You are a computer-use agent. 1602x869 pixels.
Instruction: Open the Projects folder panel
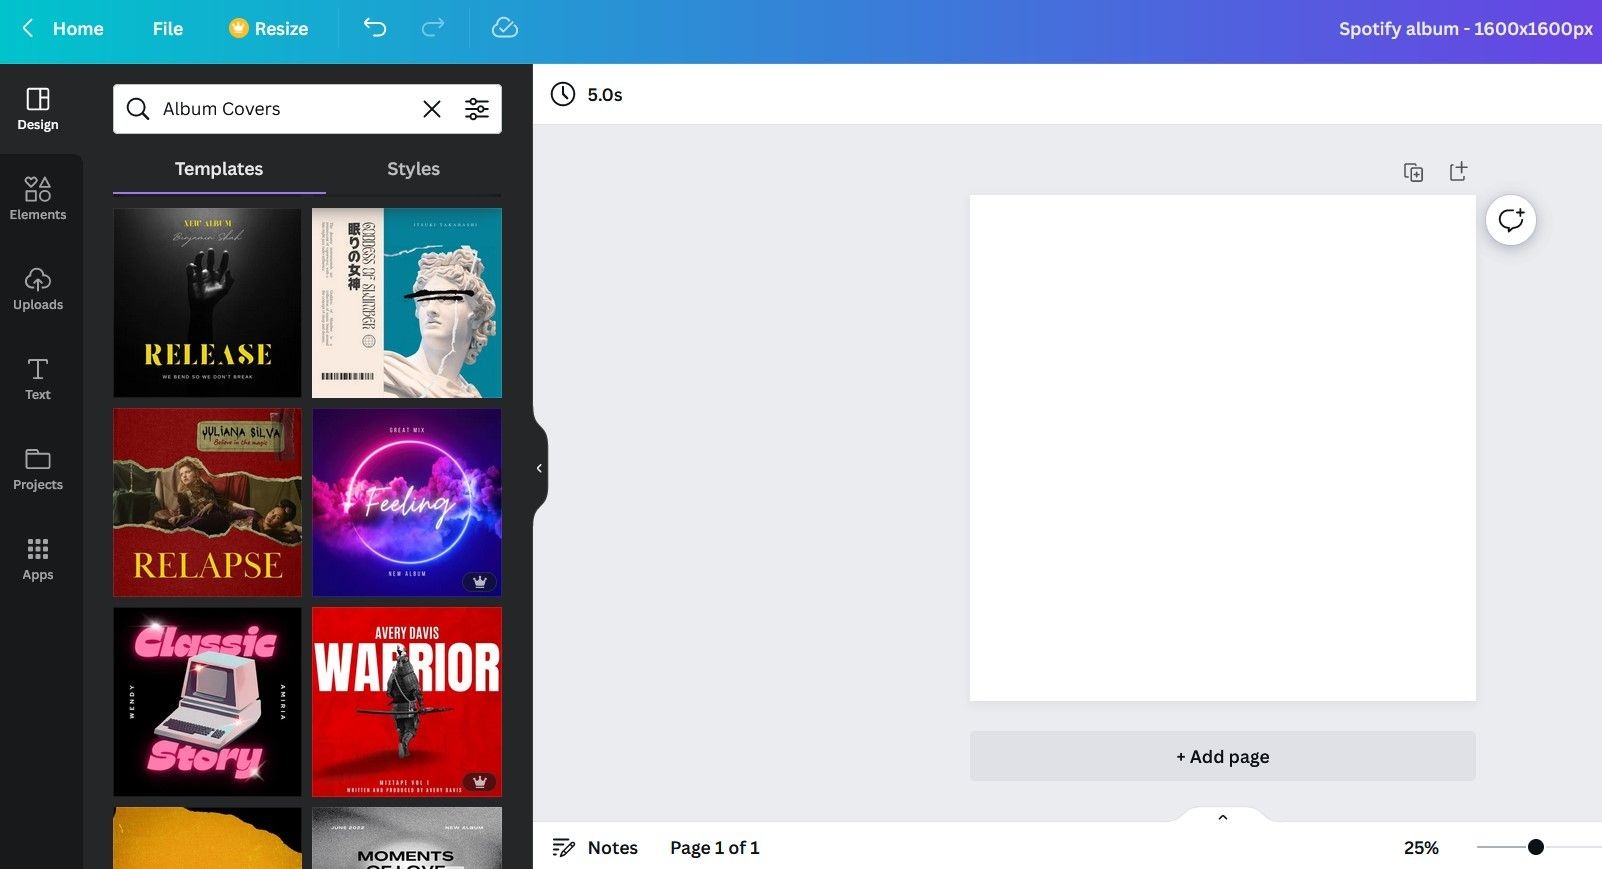coord(38,468)
